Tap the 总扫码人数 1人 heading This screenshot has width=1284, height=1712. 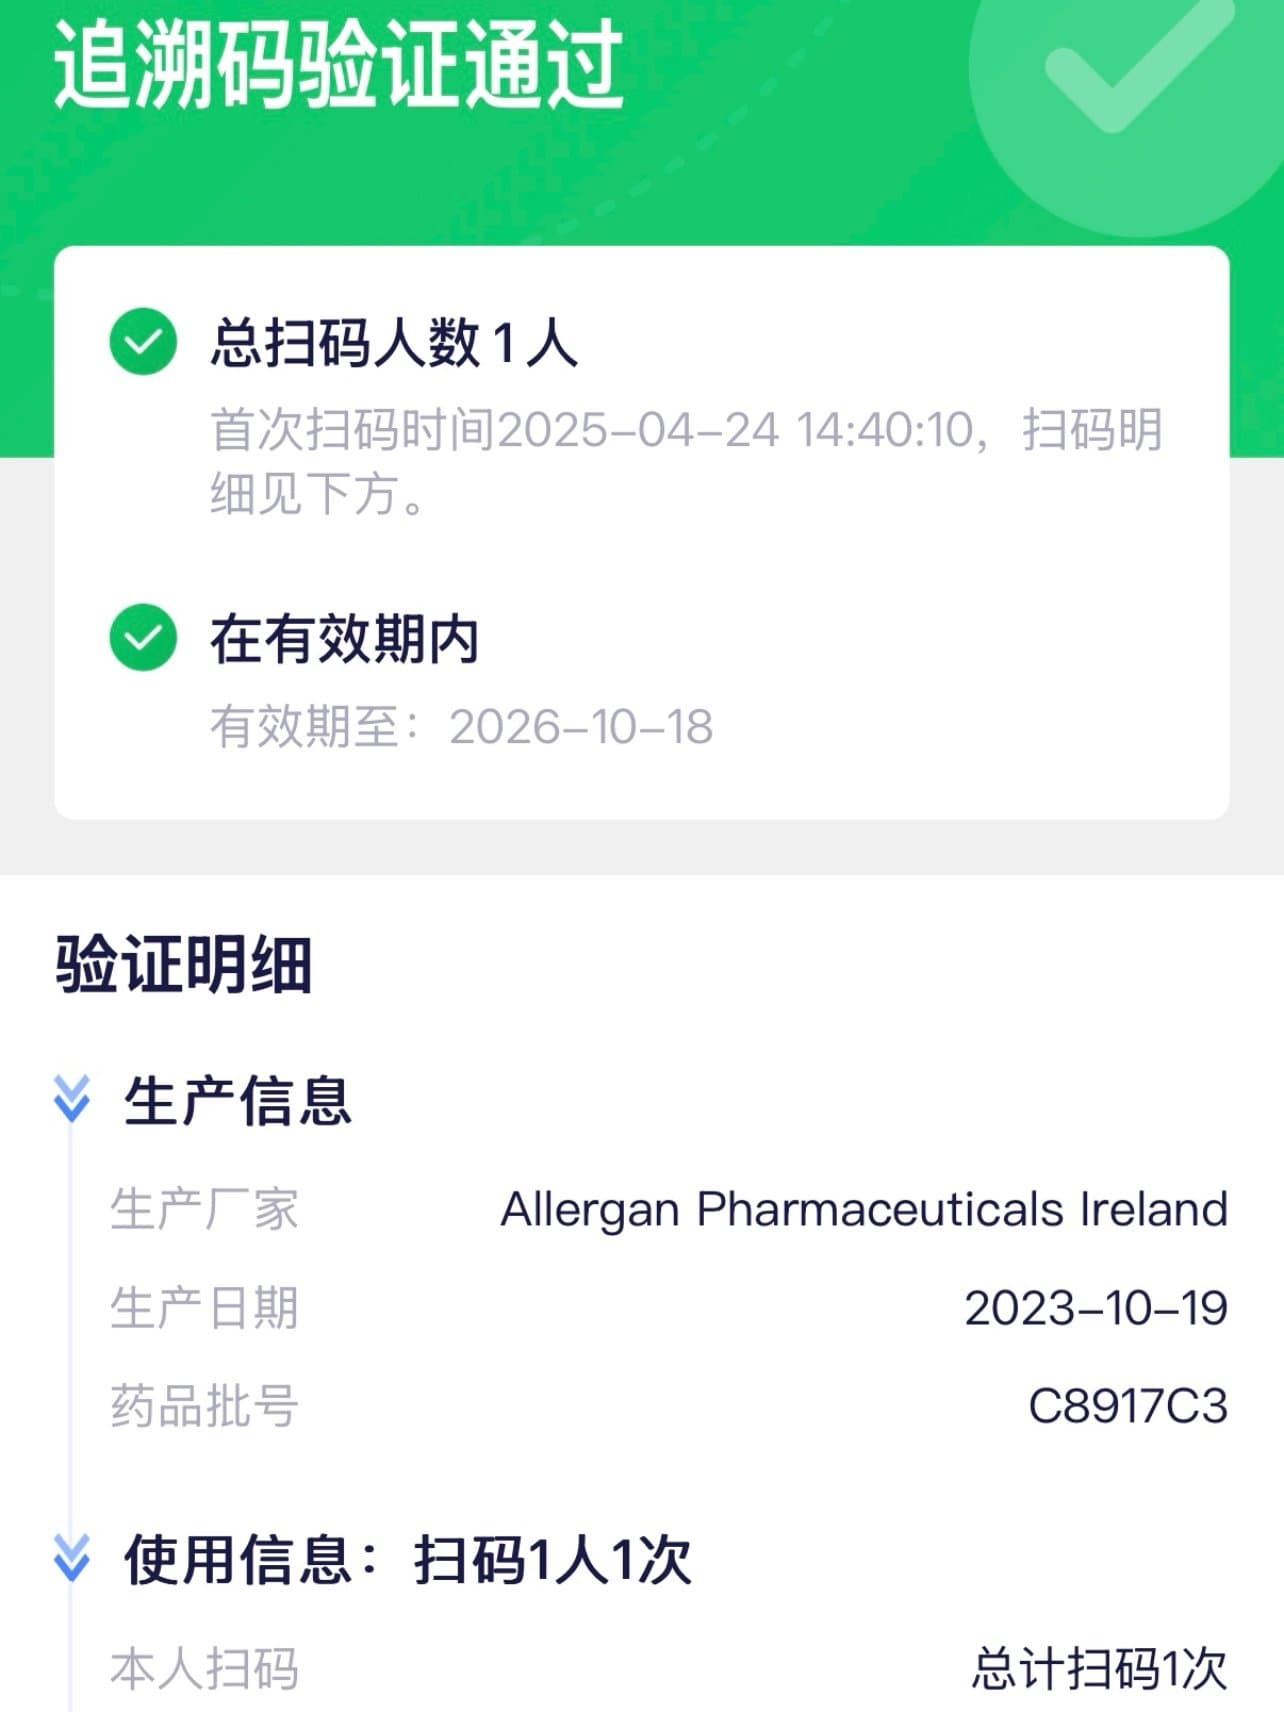point(394,343)
